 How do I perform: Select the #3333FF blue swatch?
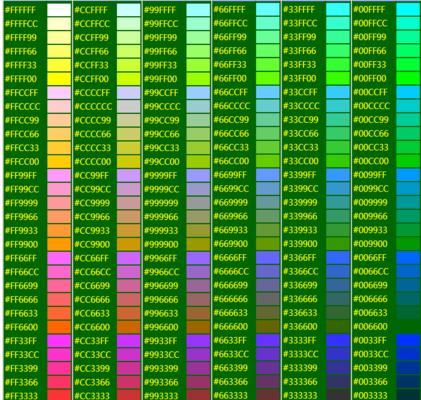338,340
